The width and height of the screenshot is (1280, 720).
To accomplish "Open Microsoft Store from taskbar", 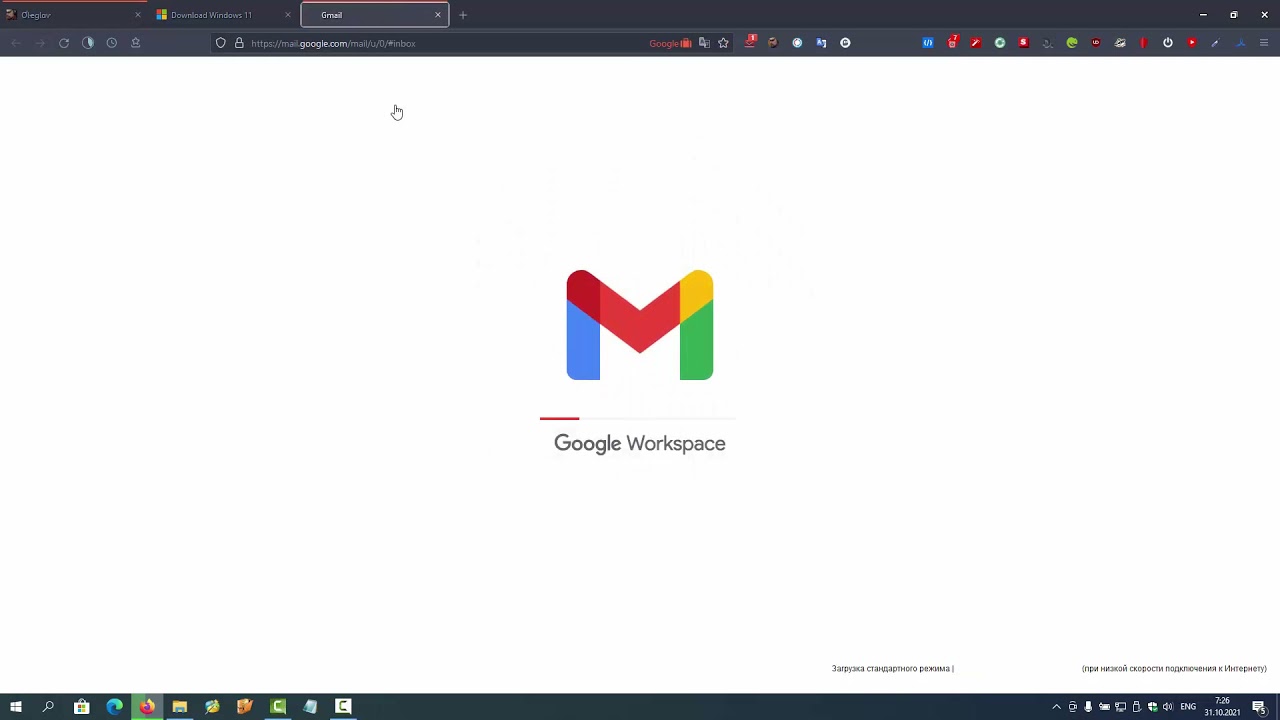I will tap(82, 707).
